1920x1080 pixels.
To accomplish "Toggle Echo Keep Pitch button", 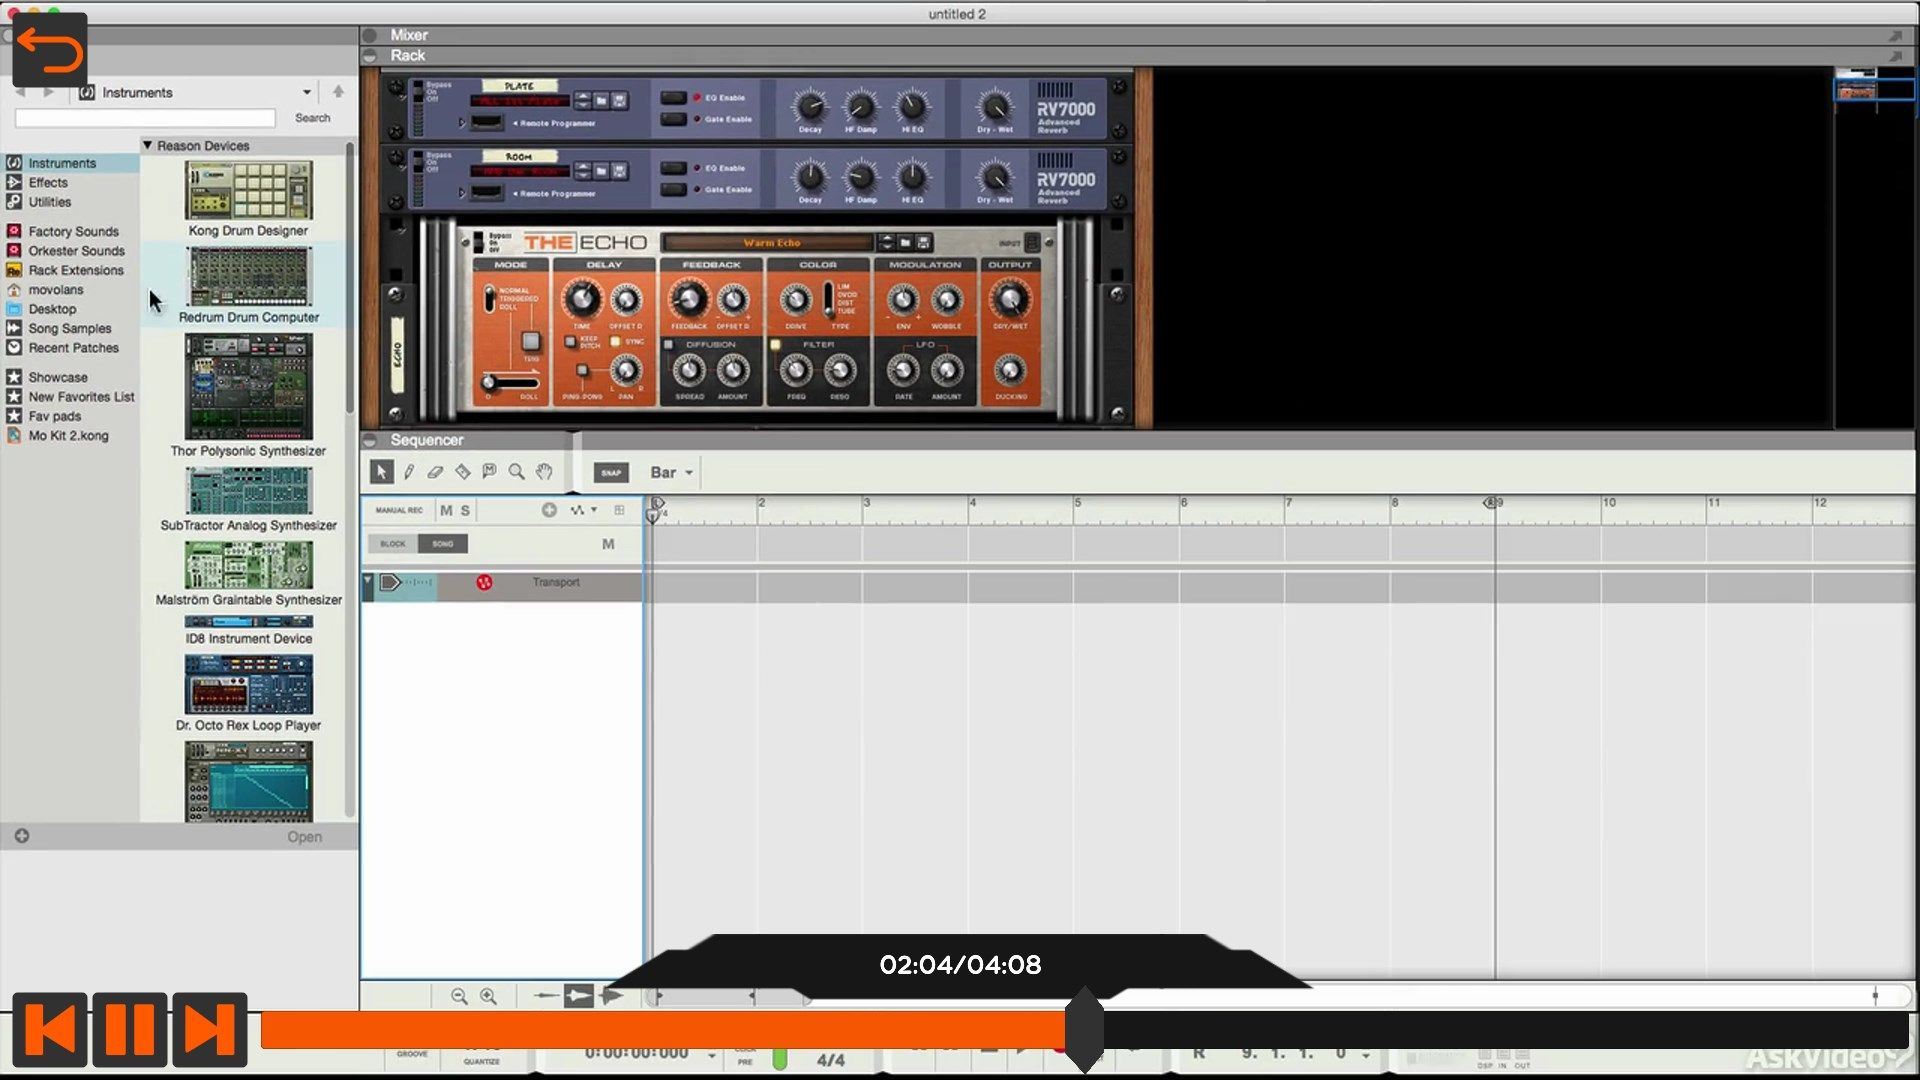I will (x=570, y=342).
